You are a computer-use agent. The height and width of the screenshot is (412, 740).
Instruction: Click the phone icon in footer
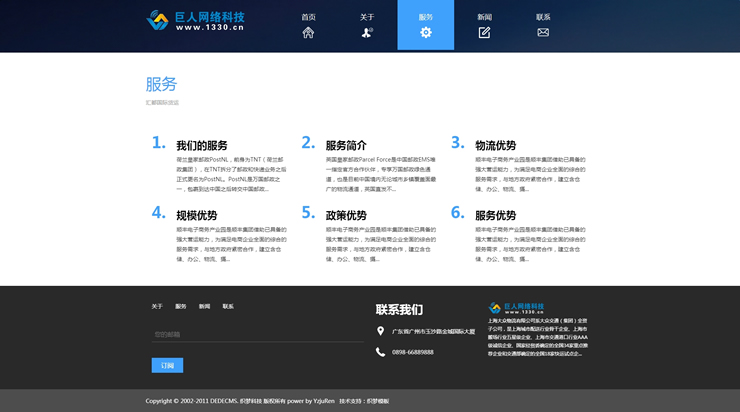pyautogui.click(x=380, y=352)
